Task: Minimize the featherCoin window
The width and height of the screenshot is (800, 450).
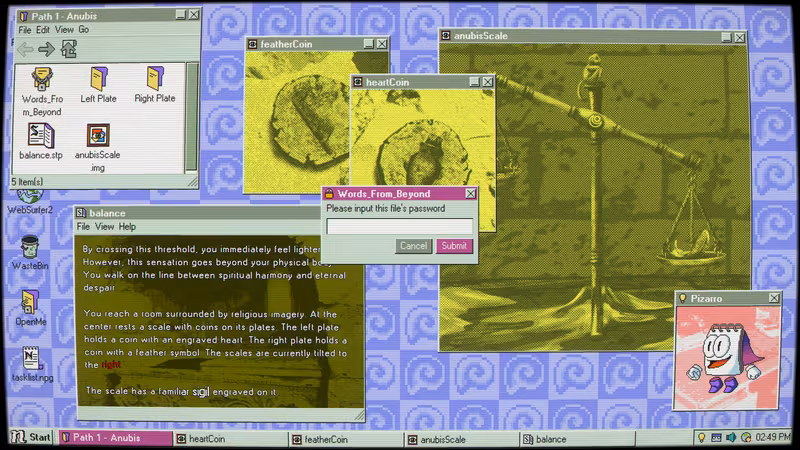Action: [x=369, y=44]
